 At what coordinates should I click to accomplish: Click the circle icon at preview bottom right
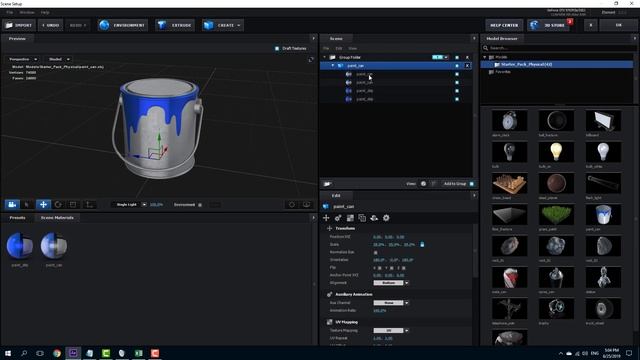pyautogui.click(x=292, y=204)
